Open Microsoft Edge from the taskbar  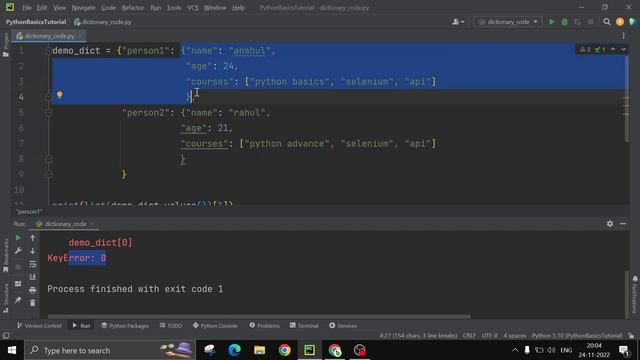click(234, 350)
